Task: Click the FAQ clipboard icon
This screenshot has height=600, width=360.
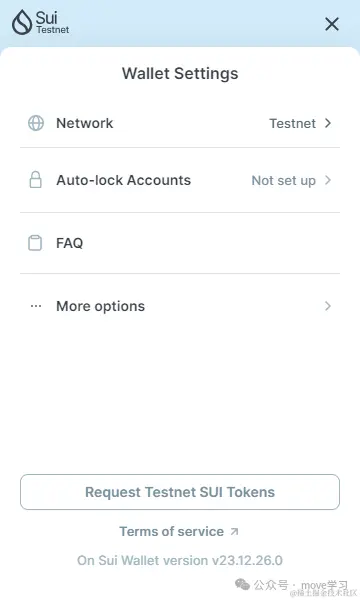Action: click(35, 243)
